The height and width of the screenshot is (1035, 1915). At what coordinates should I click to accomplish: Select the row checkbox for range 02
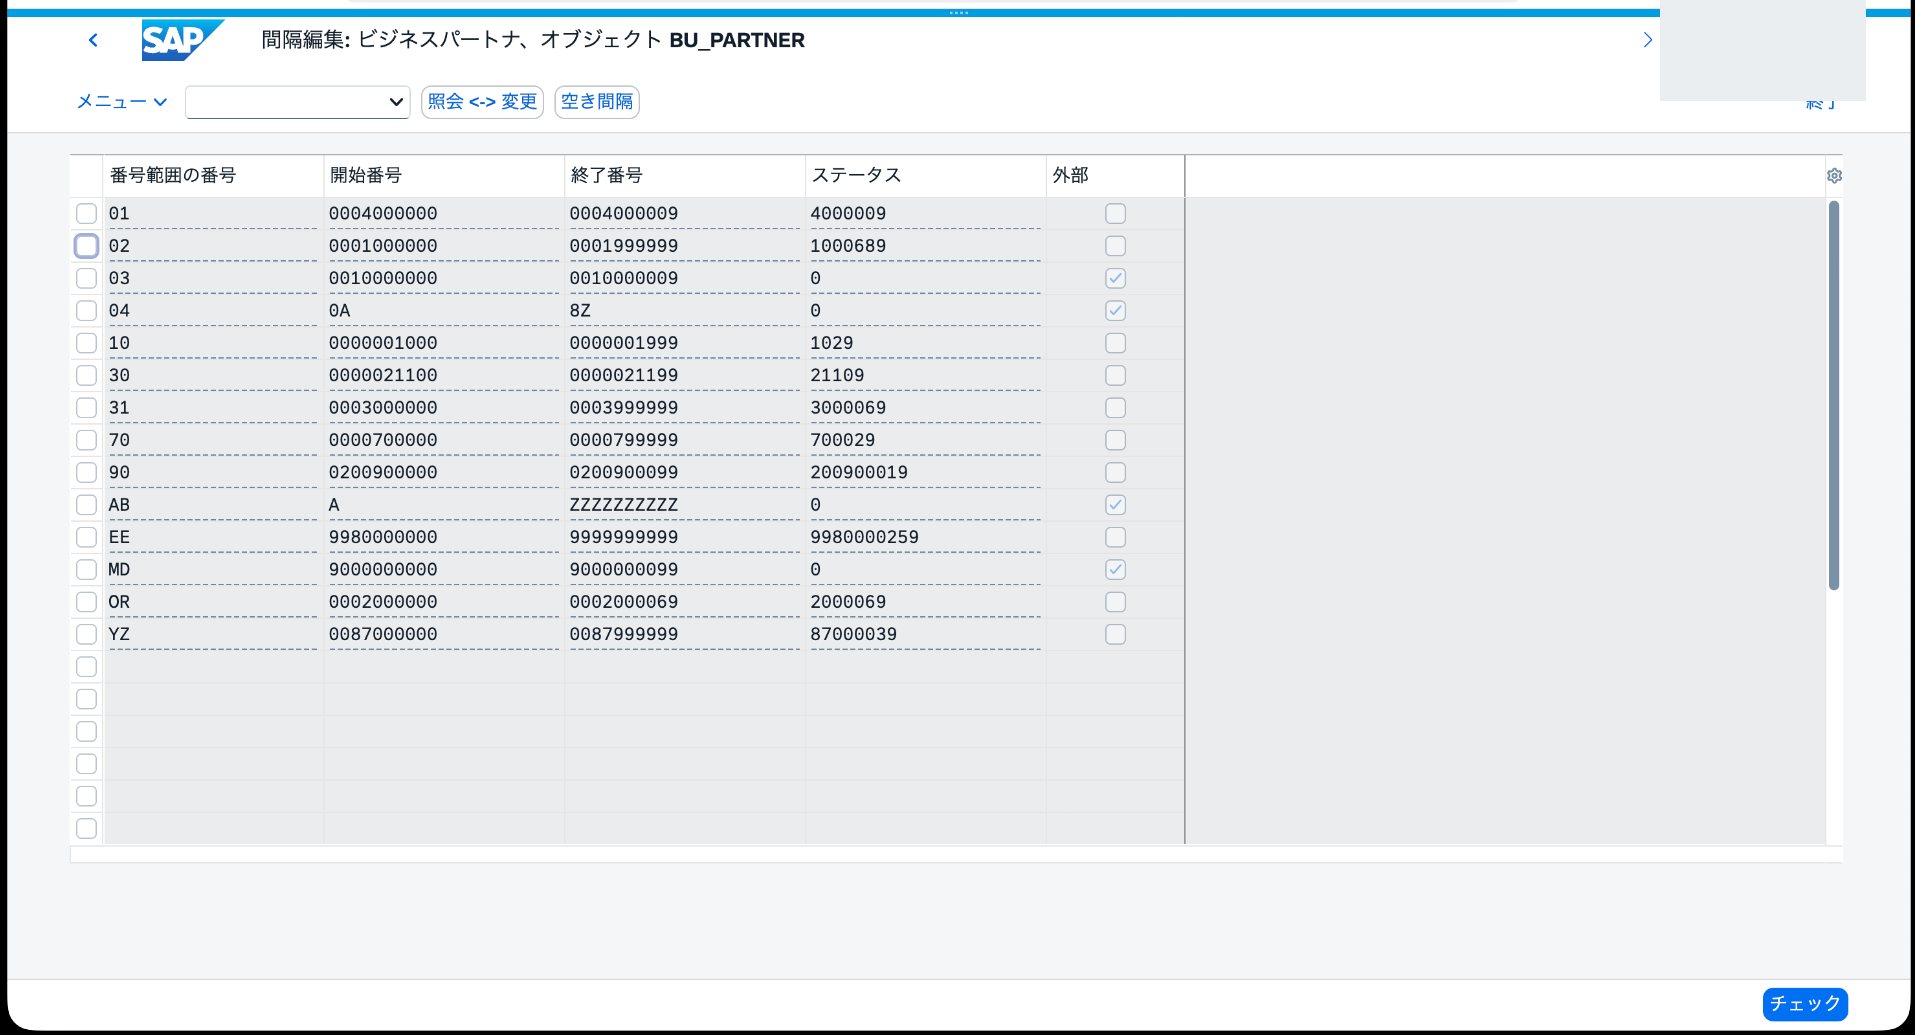pos(87,246)
